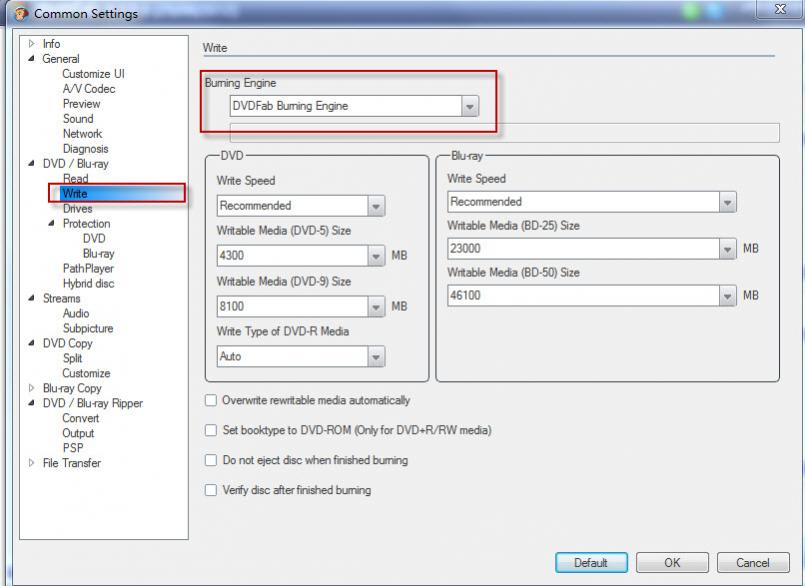Click the Default button

(591, 562)
